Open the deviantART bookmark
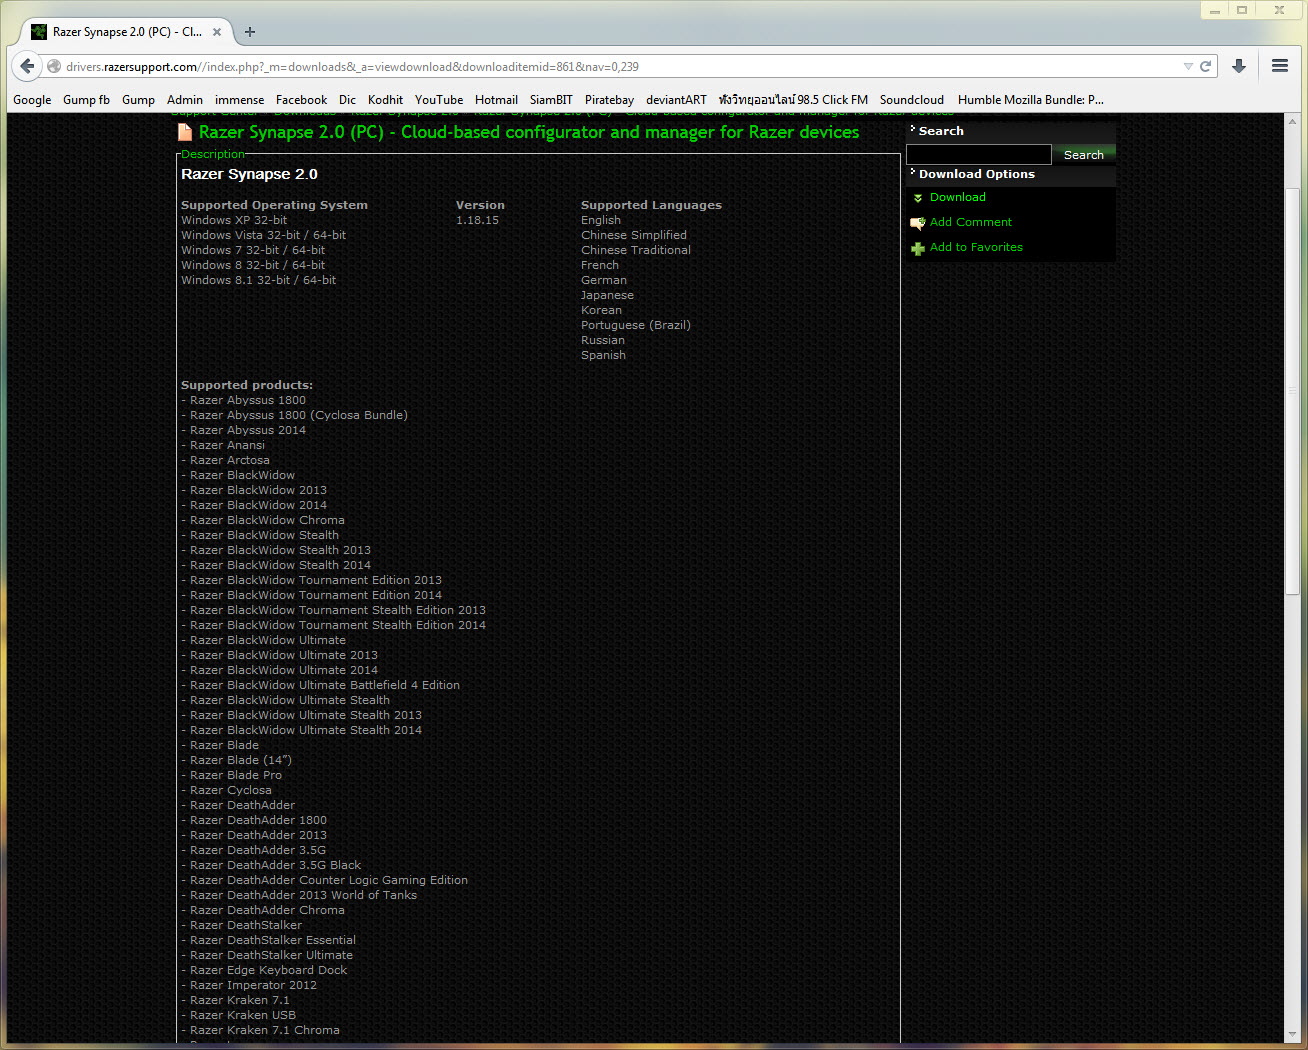 [x=676, y=100]
